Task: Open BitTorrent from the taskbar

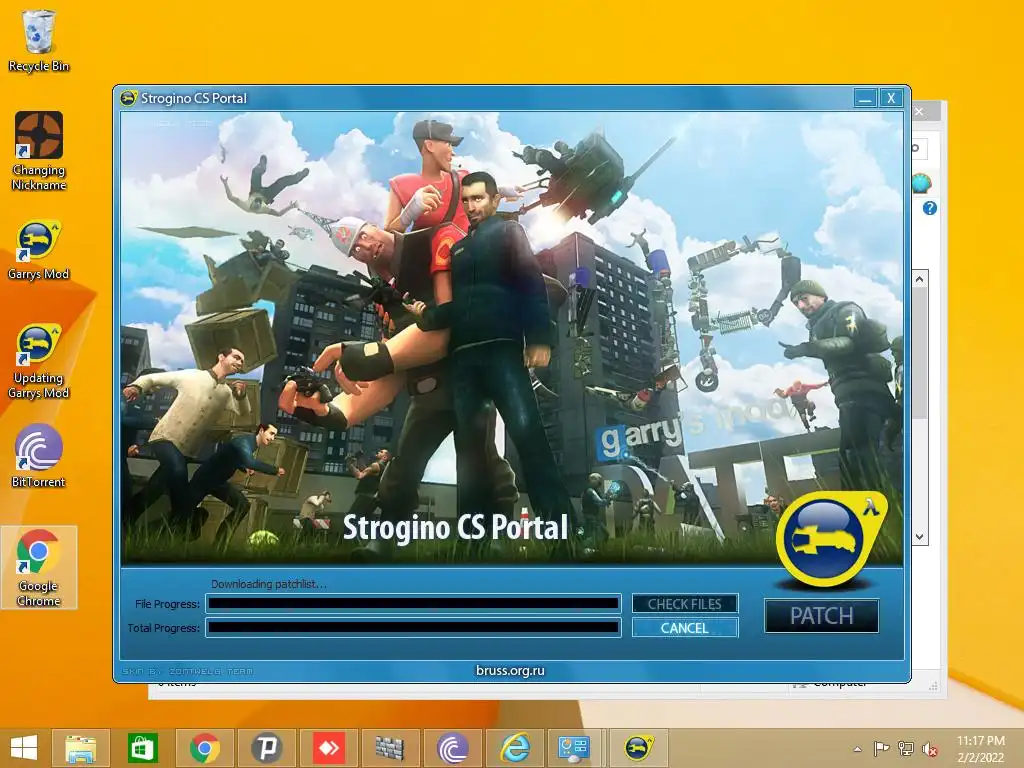Action: click(452, 748)
